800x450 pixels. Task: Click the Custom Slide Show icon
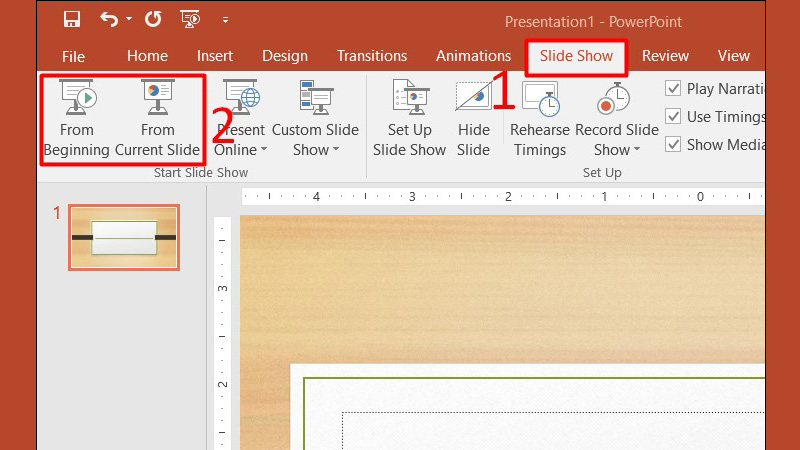(x=316, y=97)
